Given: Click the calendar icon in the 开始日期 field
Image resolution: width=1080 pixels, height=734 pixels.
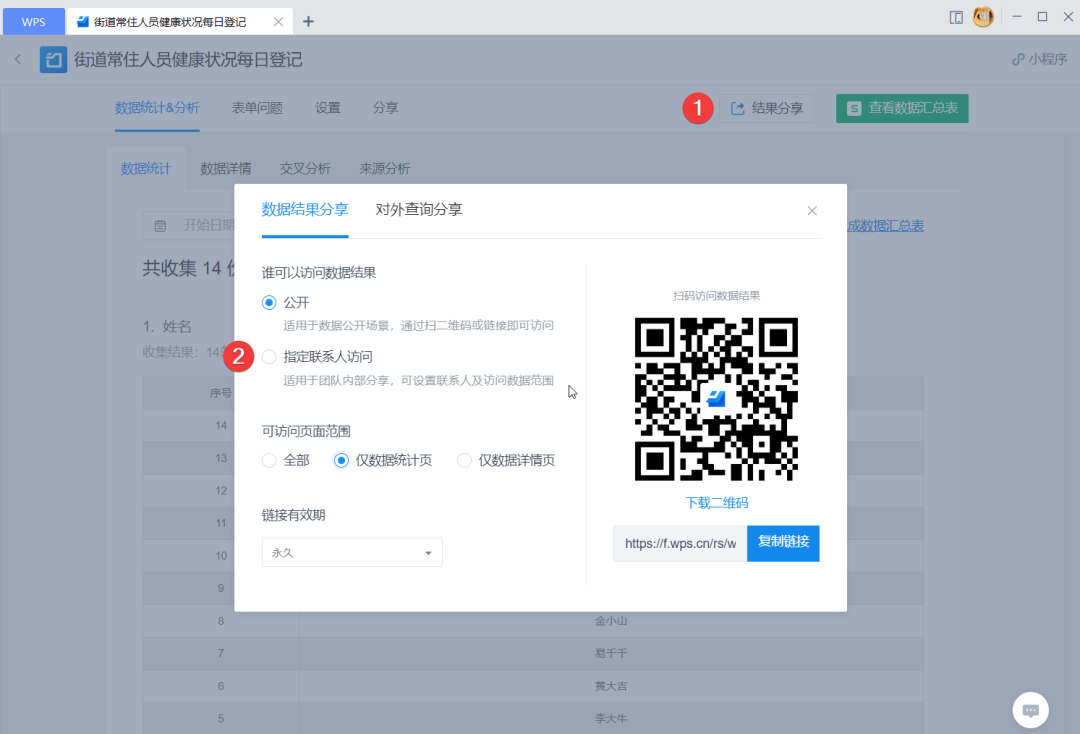Looking at the screenshot, I should 160,226.
